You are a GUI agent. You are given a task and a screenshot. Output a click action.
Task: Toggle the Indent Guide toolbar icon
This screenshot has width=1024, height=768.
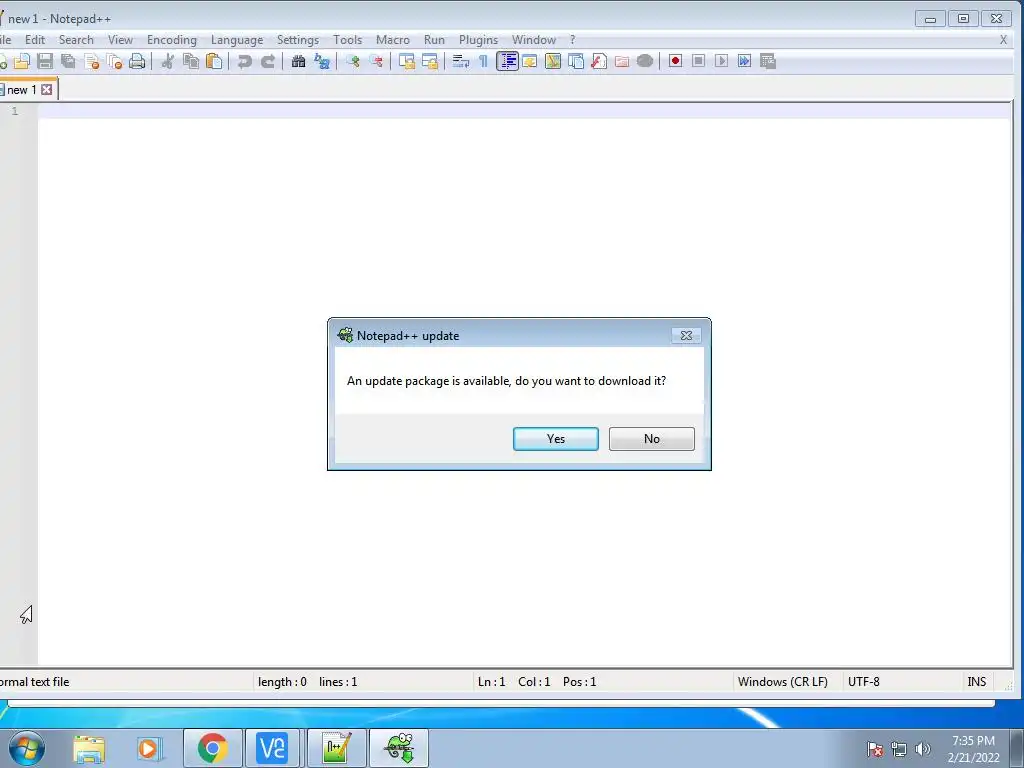pos(507,61)
